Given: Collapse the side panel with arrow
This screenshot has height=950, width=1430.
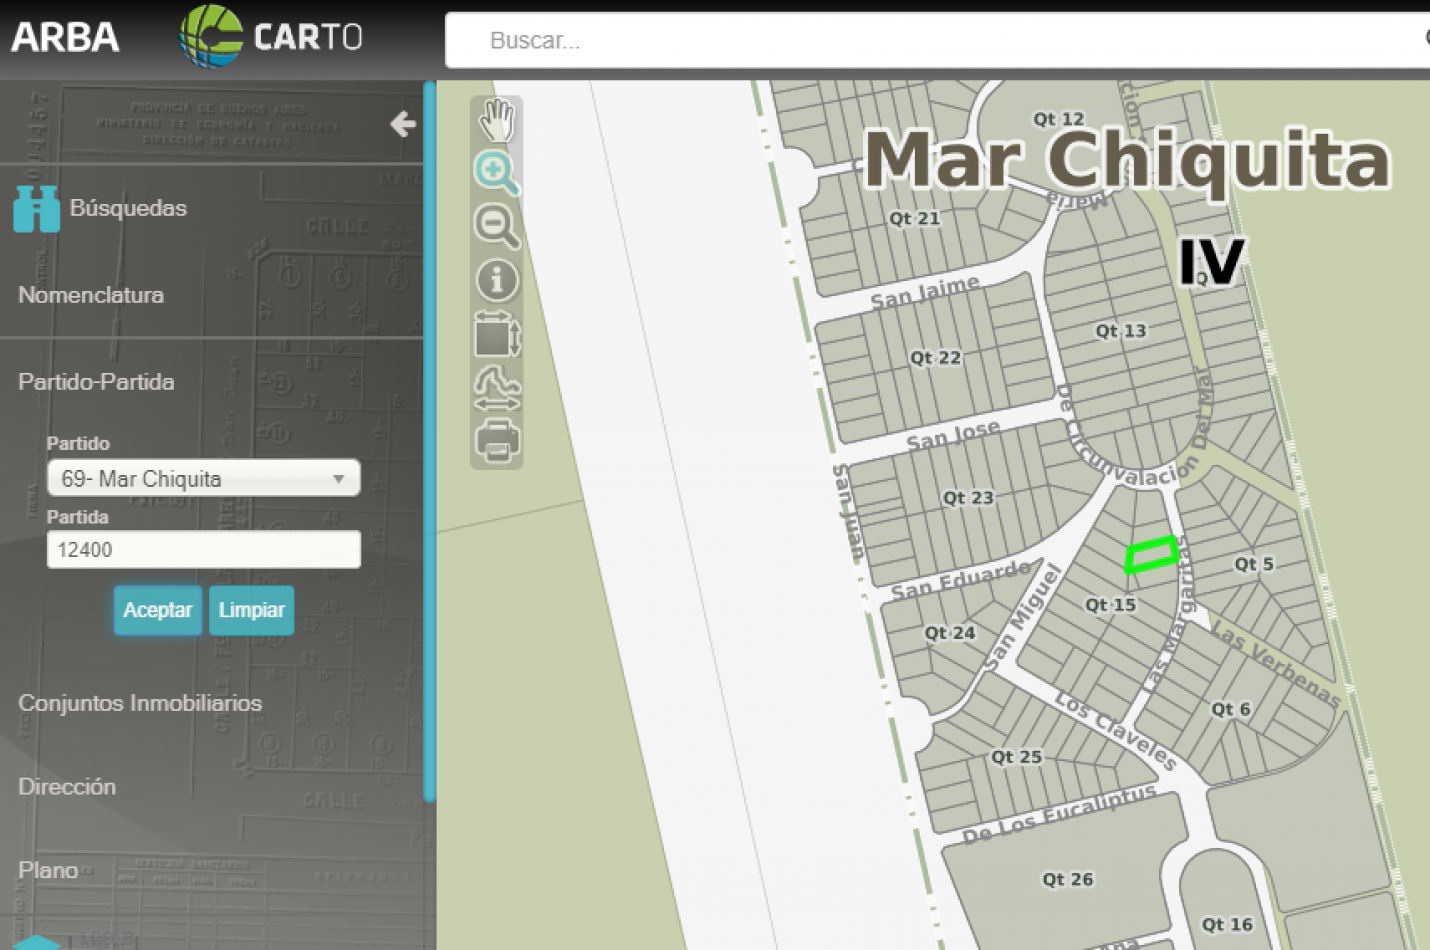Looking at the screenshot, I should point(403,124).
